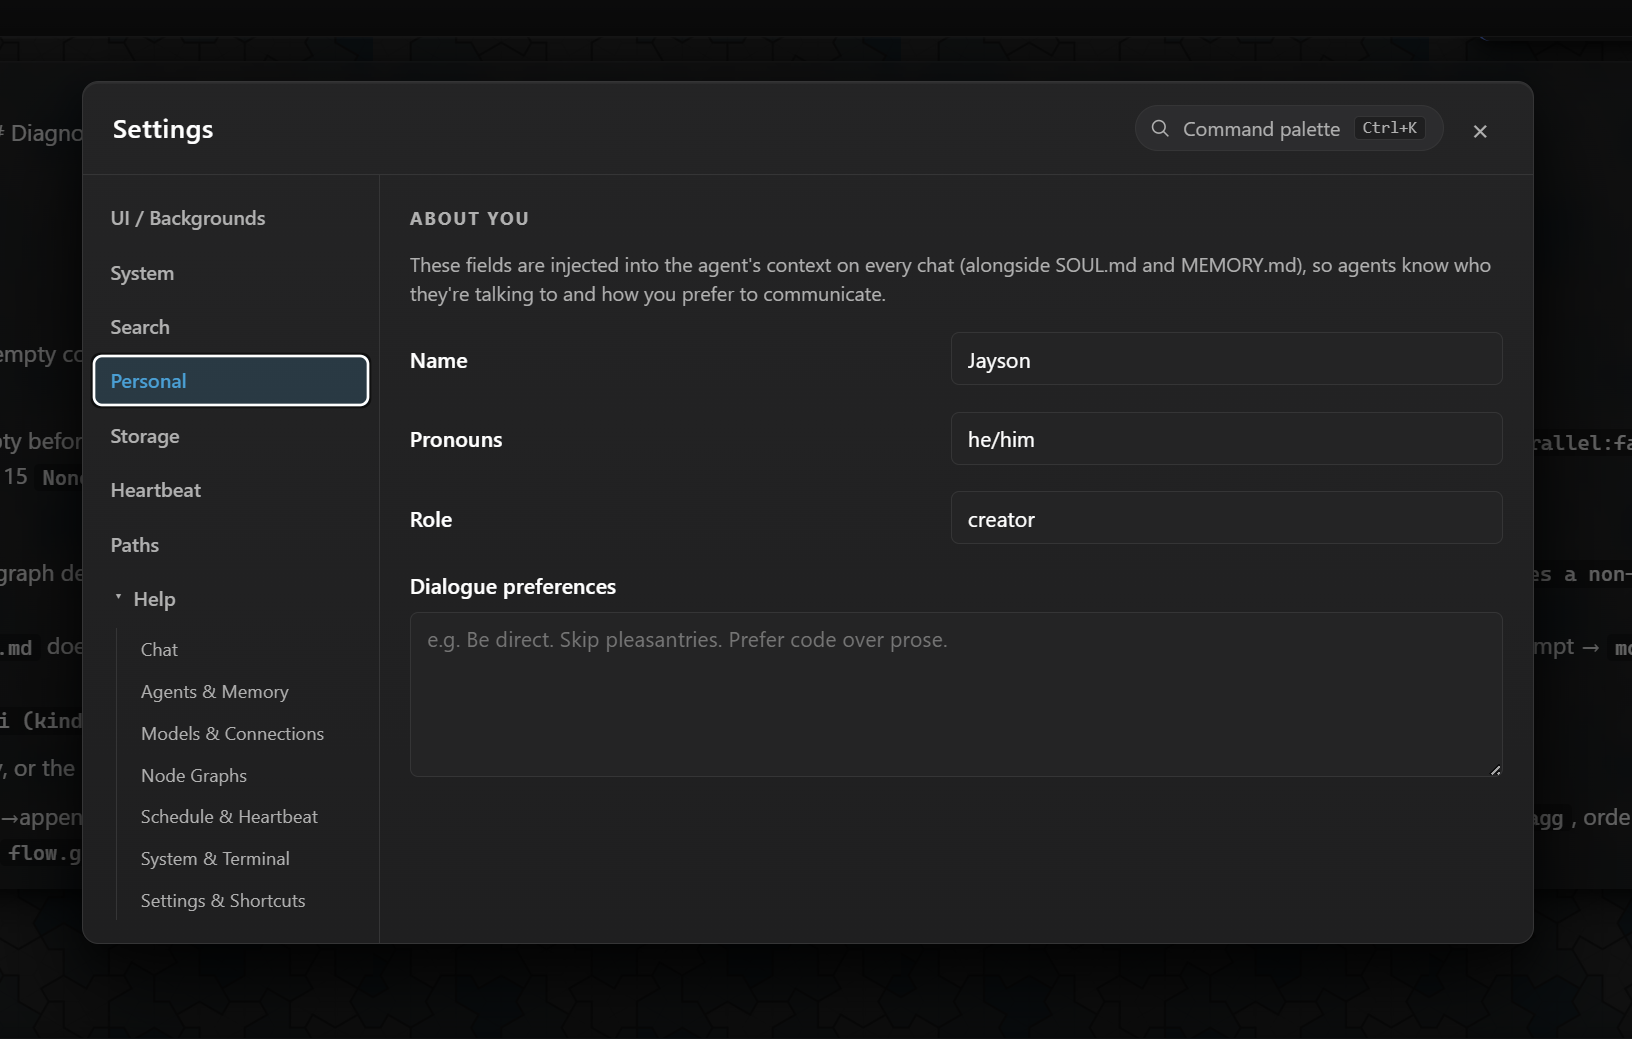This screenshot has width=1632, height=1039.
Task: Open the UI / Backgrounds settings section
Action: [231, 218]
